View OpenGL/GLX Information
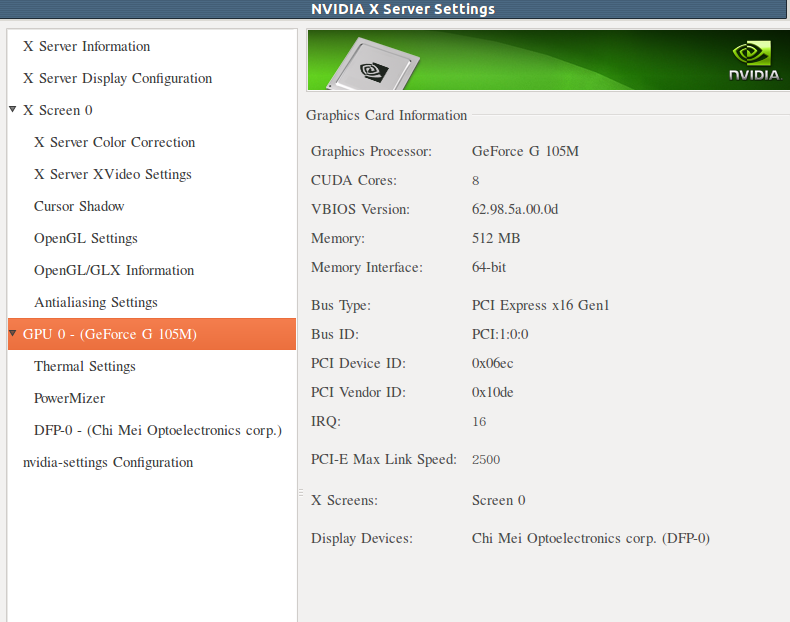The width and height of the screenshot is (790, 622). tap(114, 270)
